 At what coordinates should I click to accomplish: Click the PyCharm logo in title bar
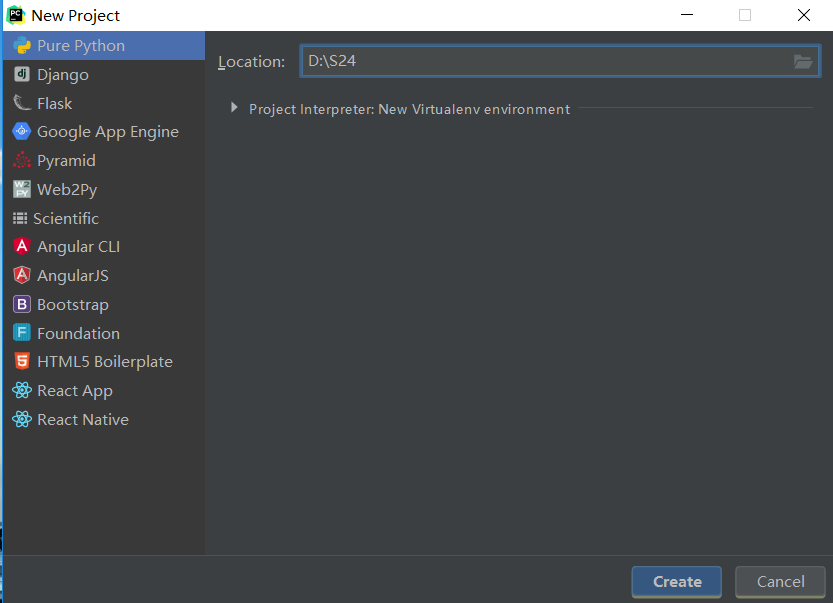pos(16,15)
